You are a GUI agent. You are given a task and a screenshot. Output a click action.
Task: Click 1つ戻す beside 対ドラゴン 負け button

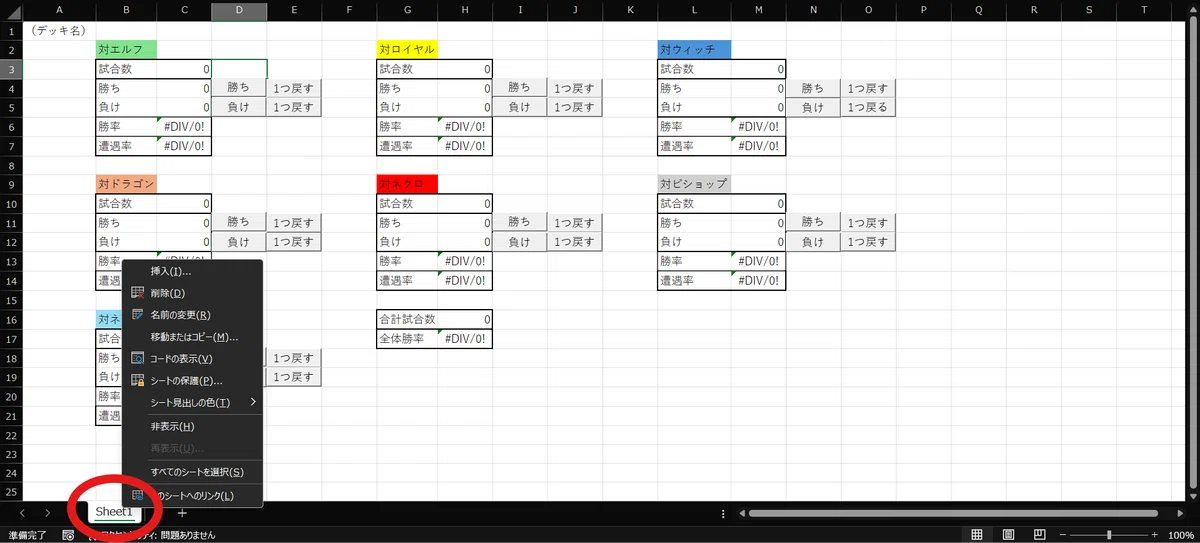coord(294,241)
